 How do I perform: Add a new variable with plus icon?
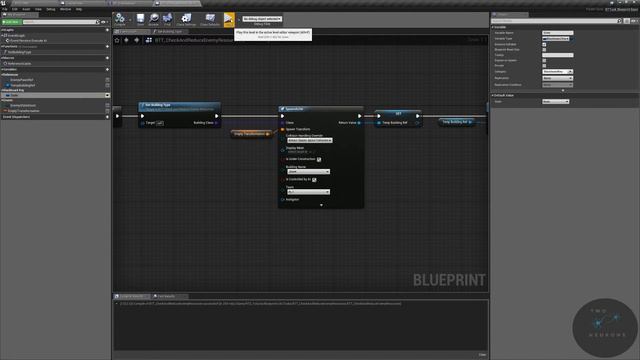107,69
